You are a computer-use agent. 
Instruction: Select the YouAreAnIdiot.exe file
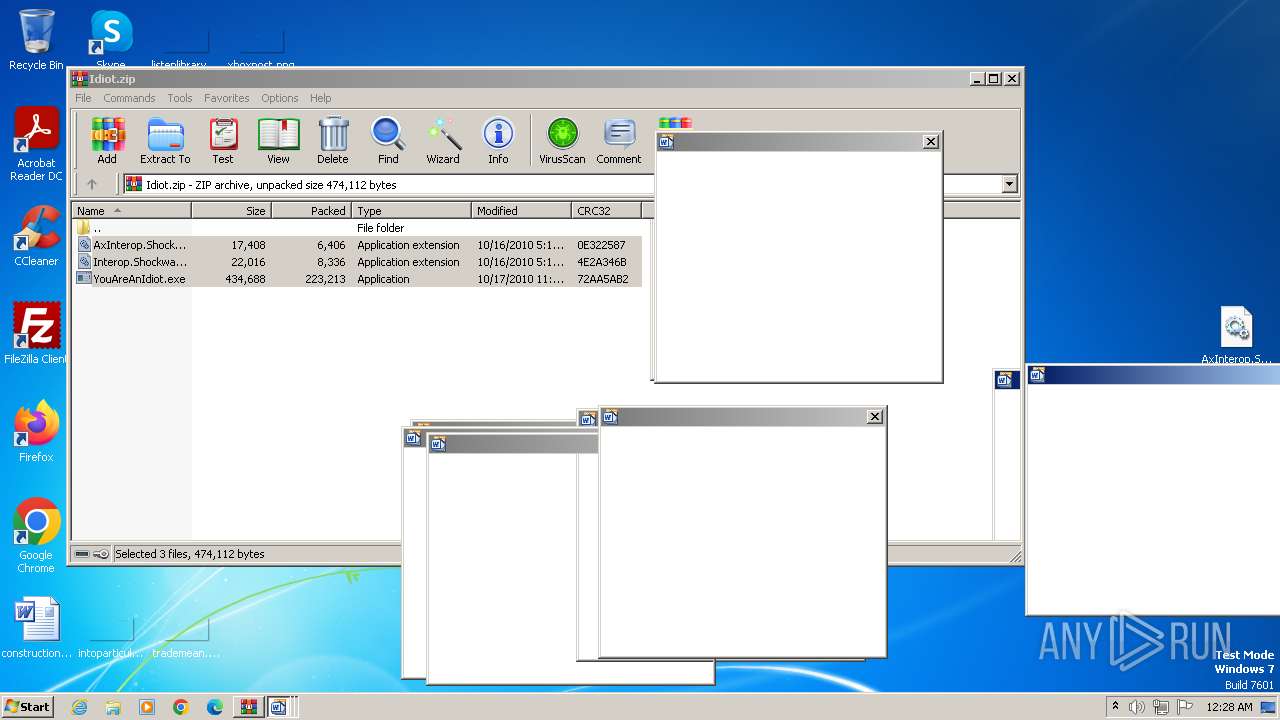tap(357, 279)
